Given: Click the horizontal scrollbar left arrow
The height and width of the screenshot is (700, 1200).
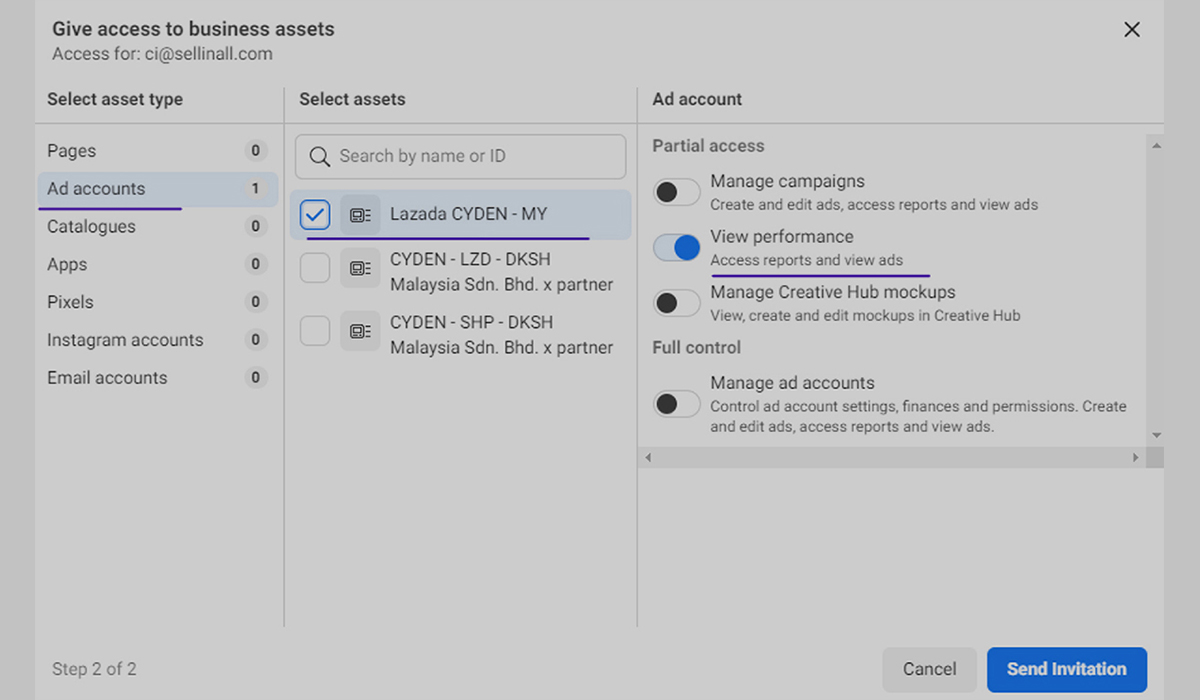Looking at the screenshot, I should (x=648, y=457).
